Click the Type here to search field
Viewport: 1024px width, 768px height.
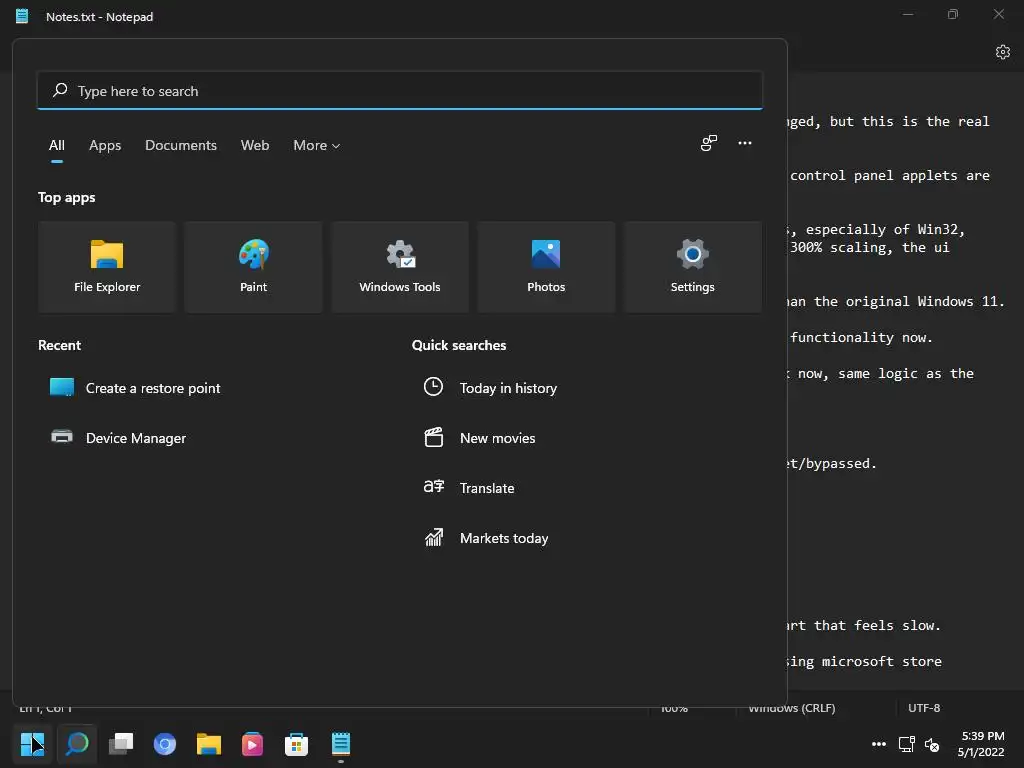pyautogui.click(x=400, y=90)
